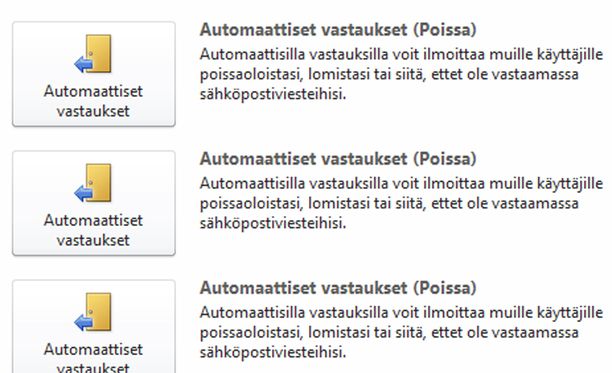
Task: Click the "(Poissa)" status text in the bottom heading
Action: 445,288
